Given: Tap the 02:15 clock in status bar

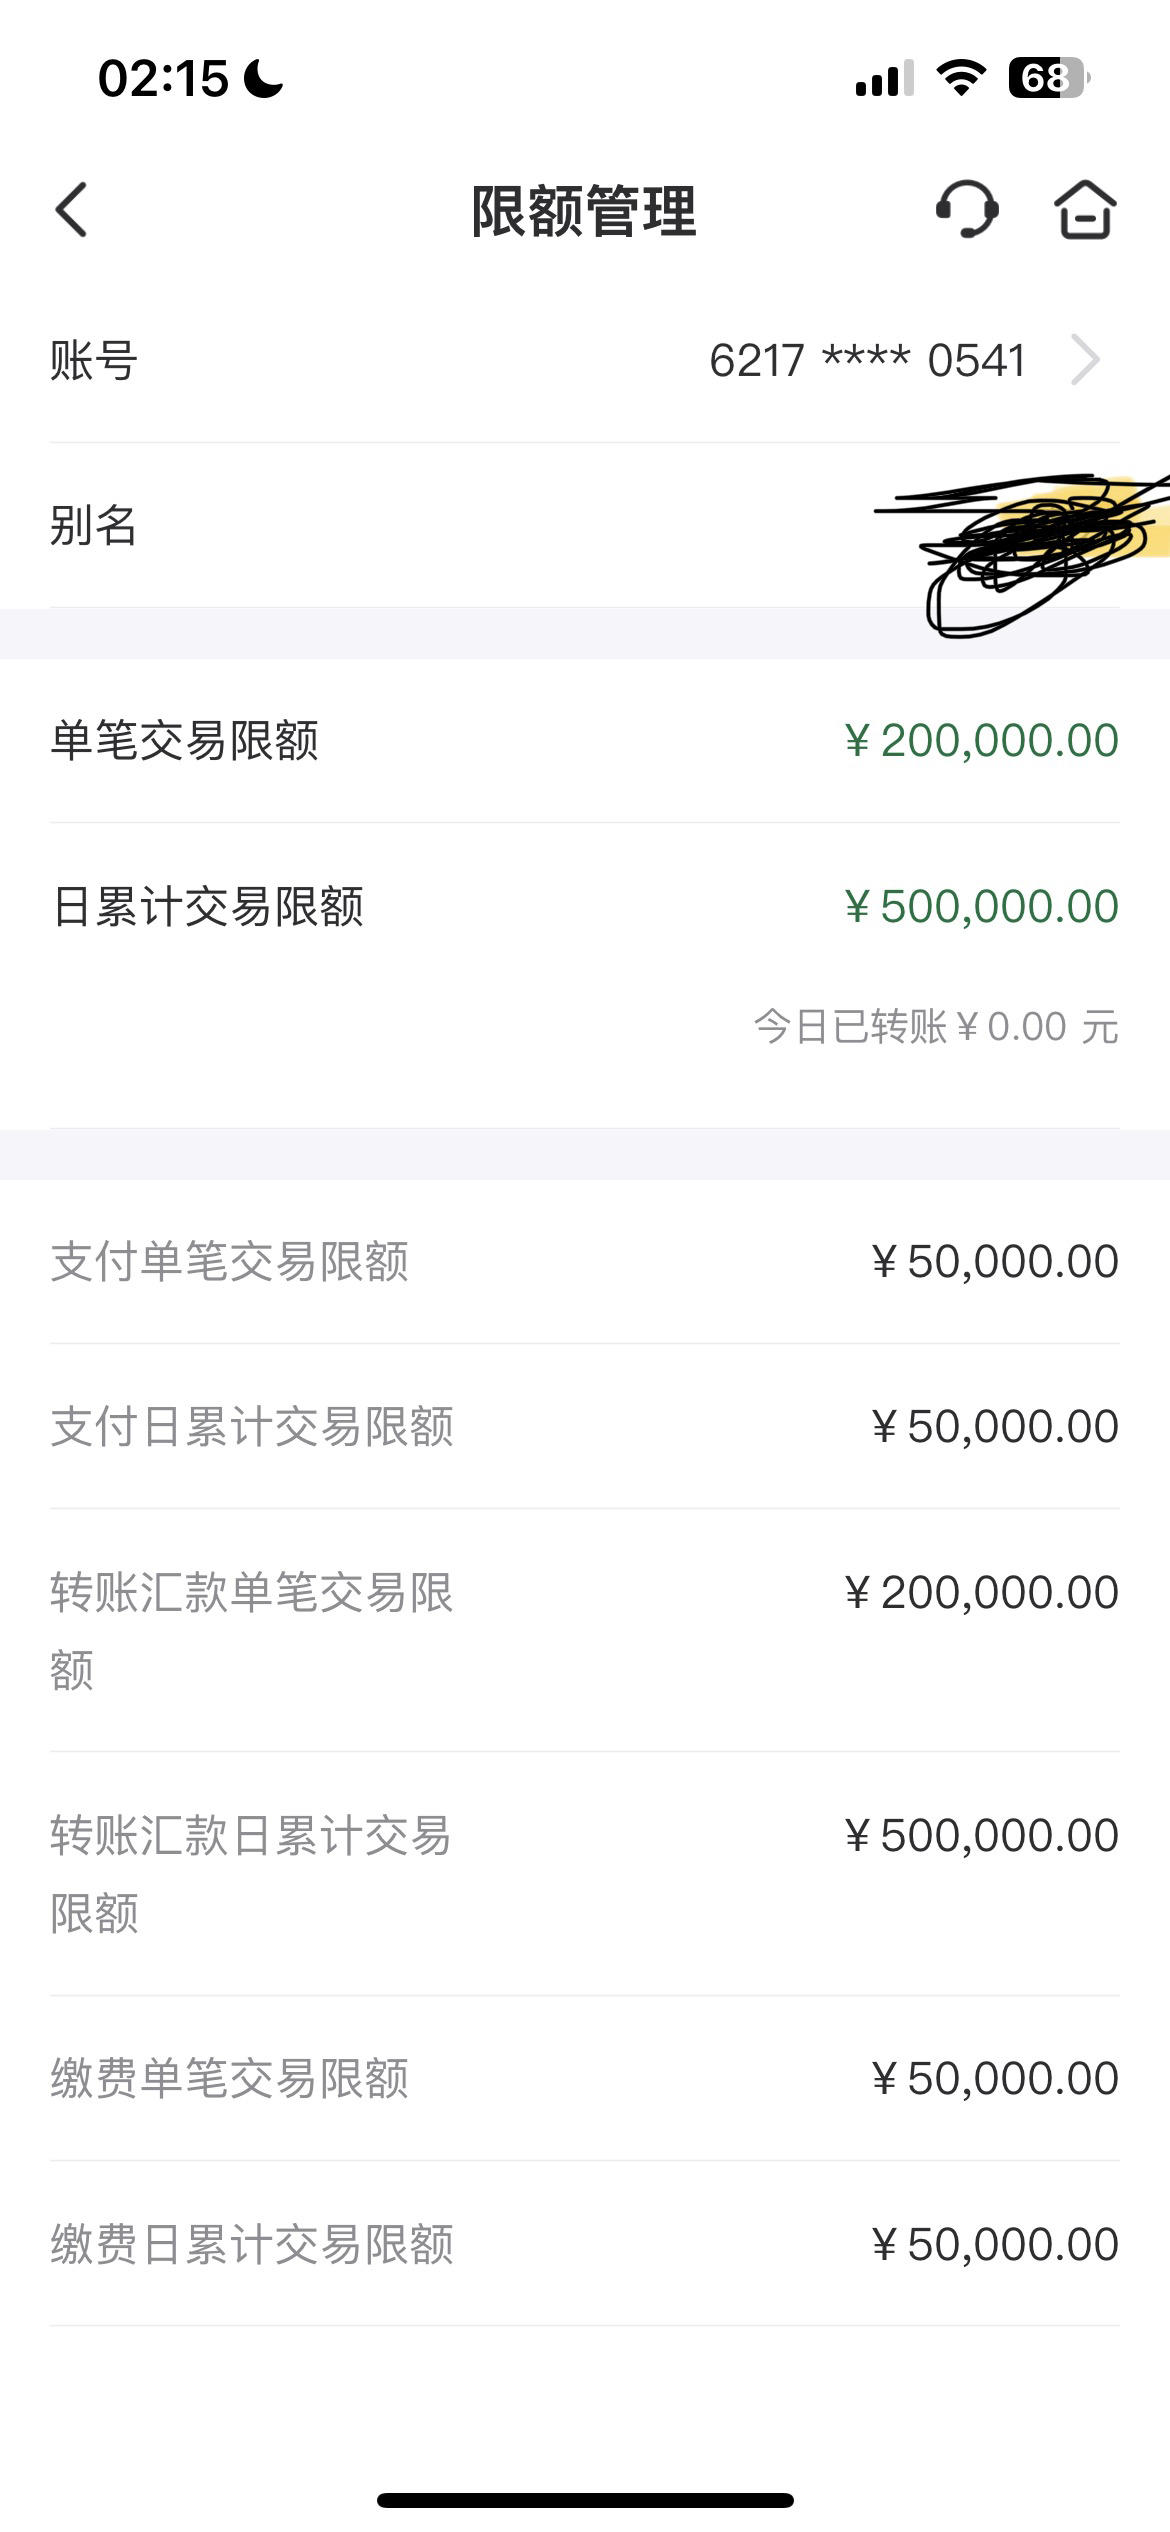Looking at the screenshot, I should click(x=163, y=78).
